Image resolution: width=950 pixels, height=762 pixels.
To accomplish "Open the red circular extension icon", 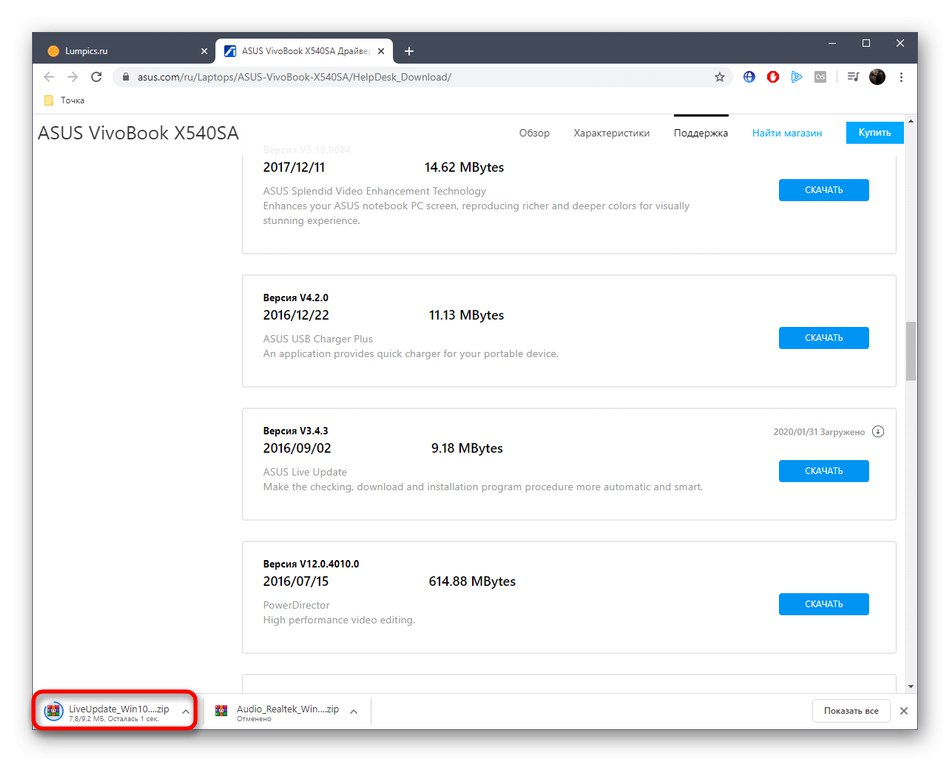I will pyautogui.click(x=772, y=77).
